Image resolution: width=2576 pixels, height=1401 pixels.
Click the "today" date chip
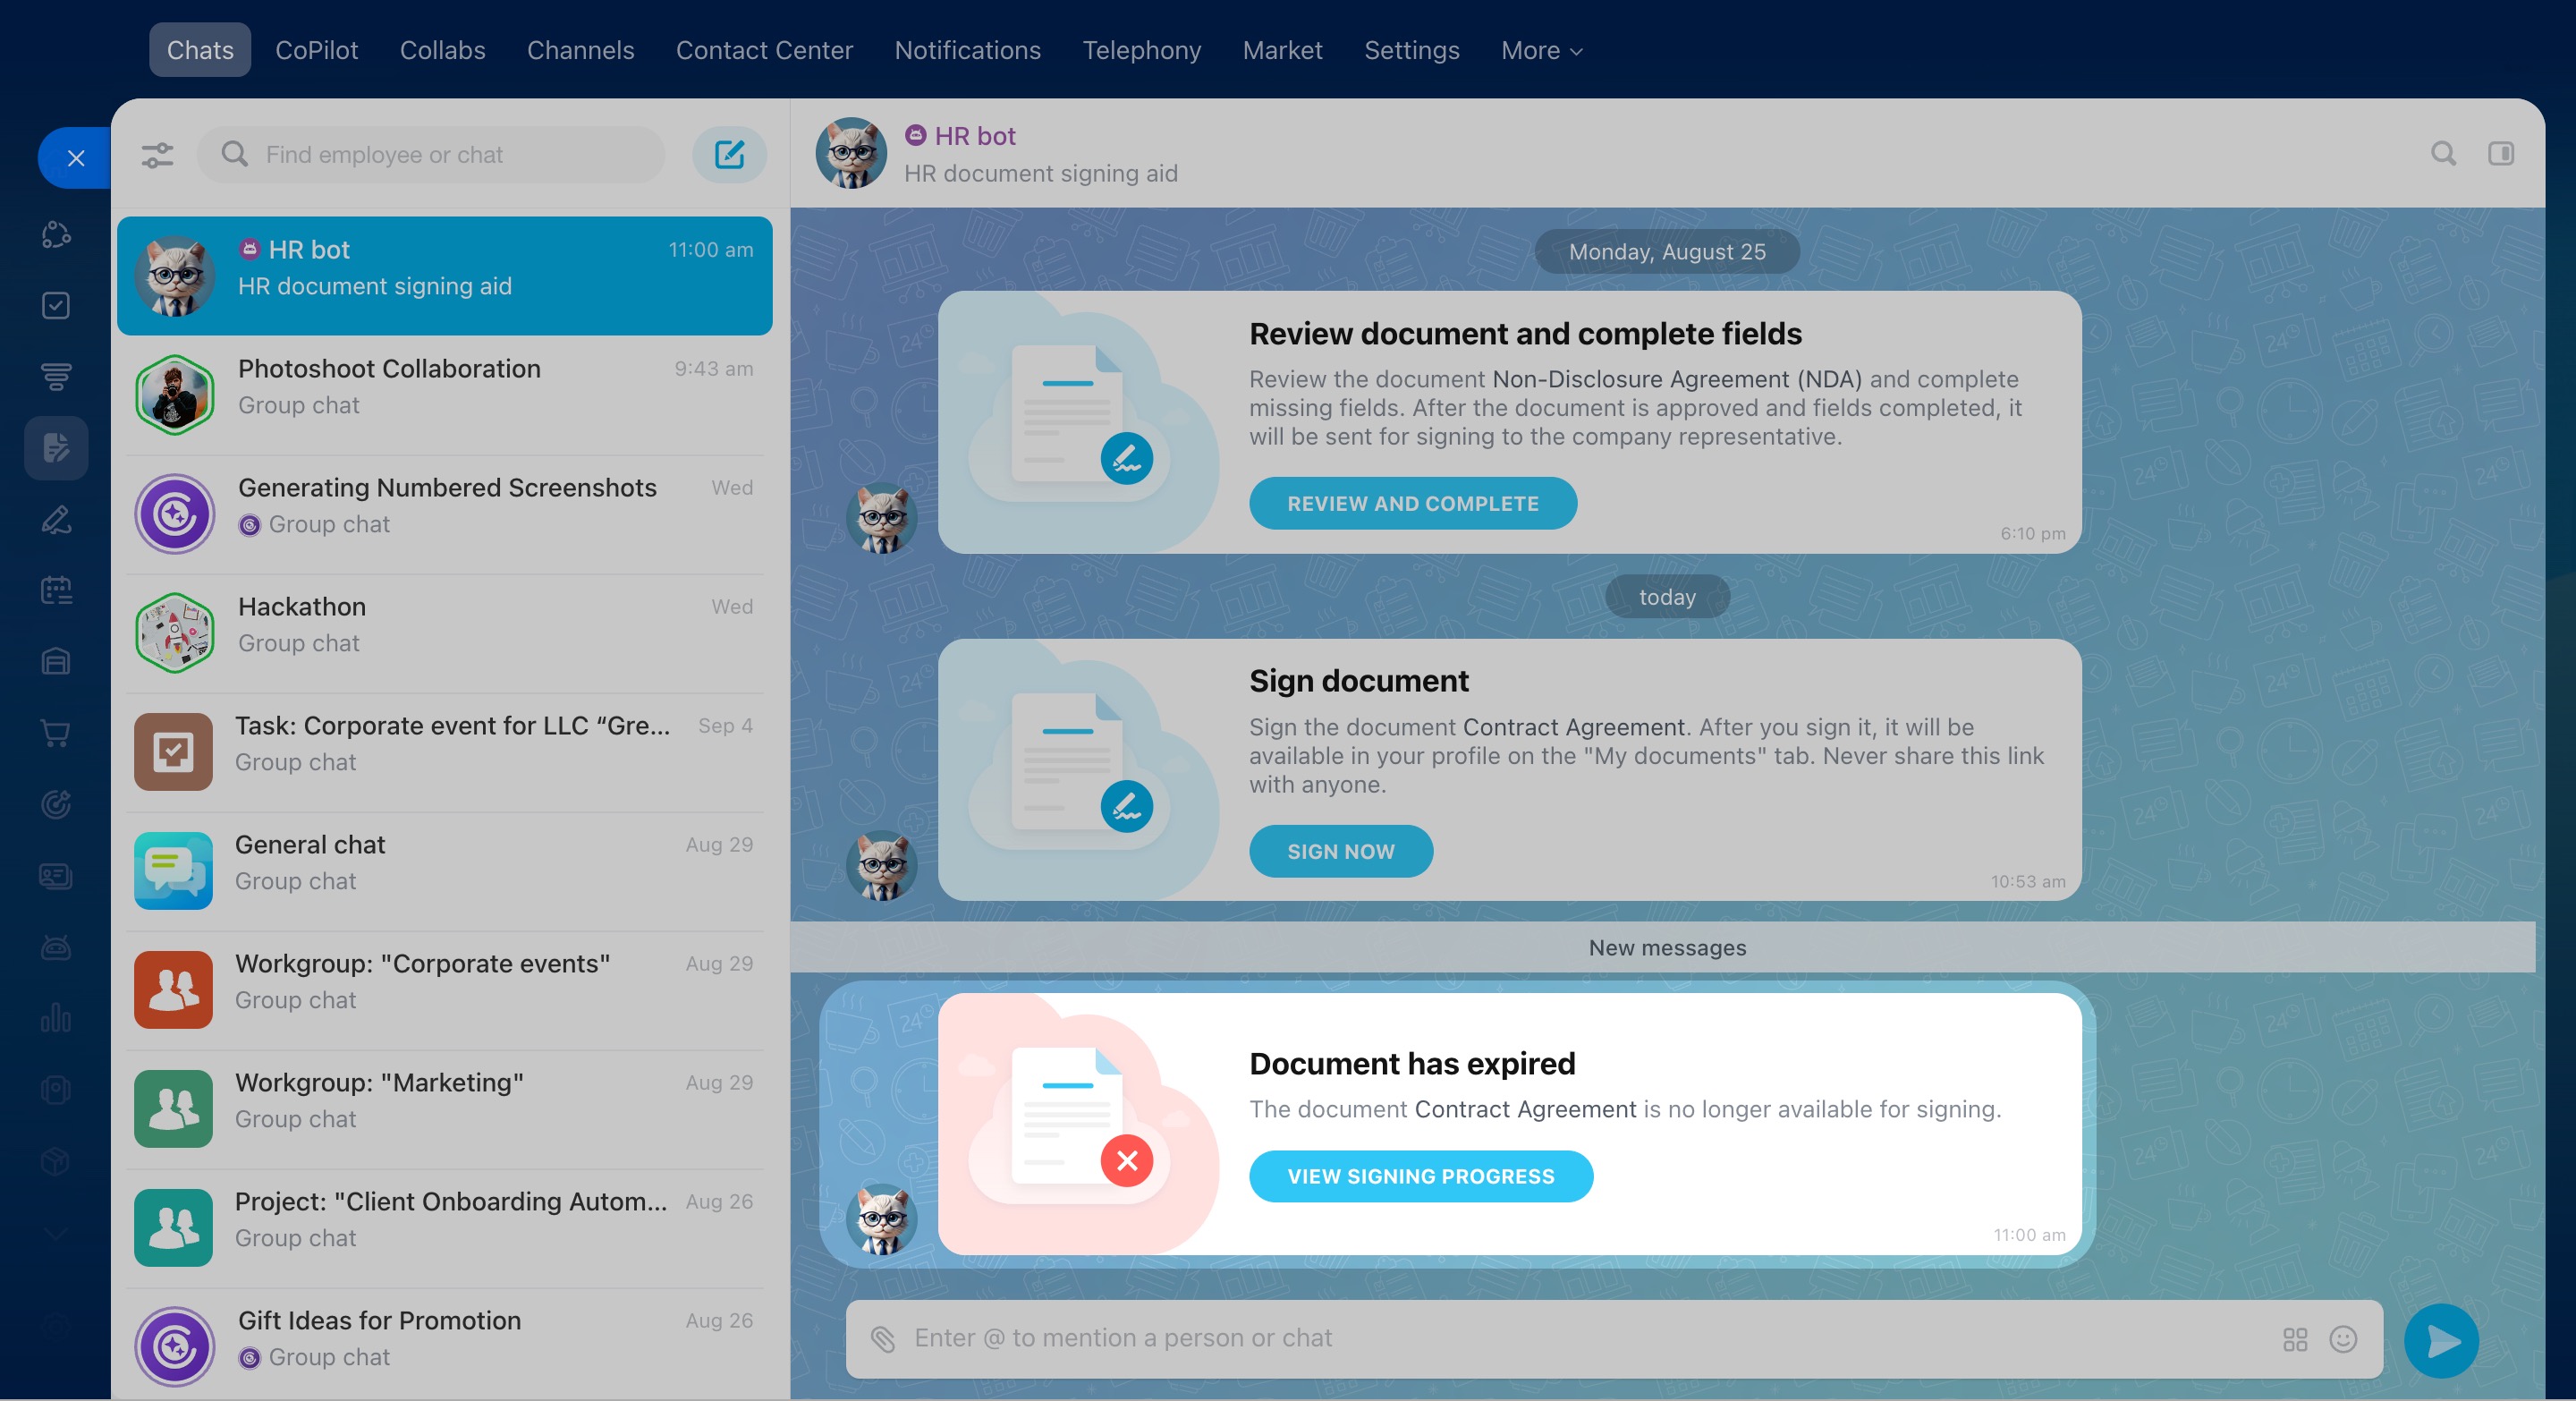click(1667, 596)
